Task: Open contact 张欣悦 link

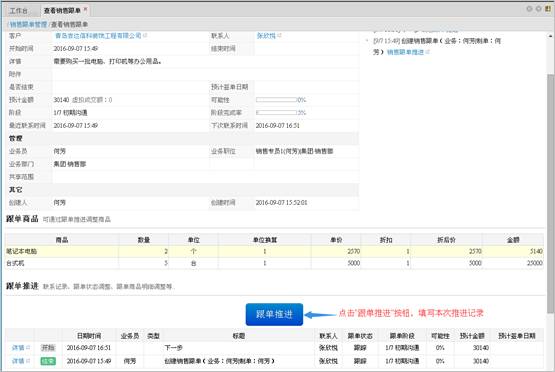Action: click(x=266, y=36)
